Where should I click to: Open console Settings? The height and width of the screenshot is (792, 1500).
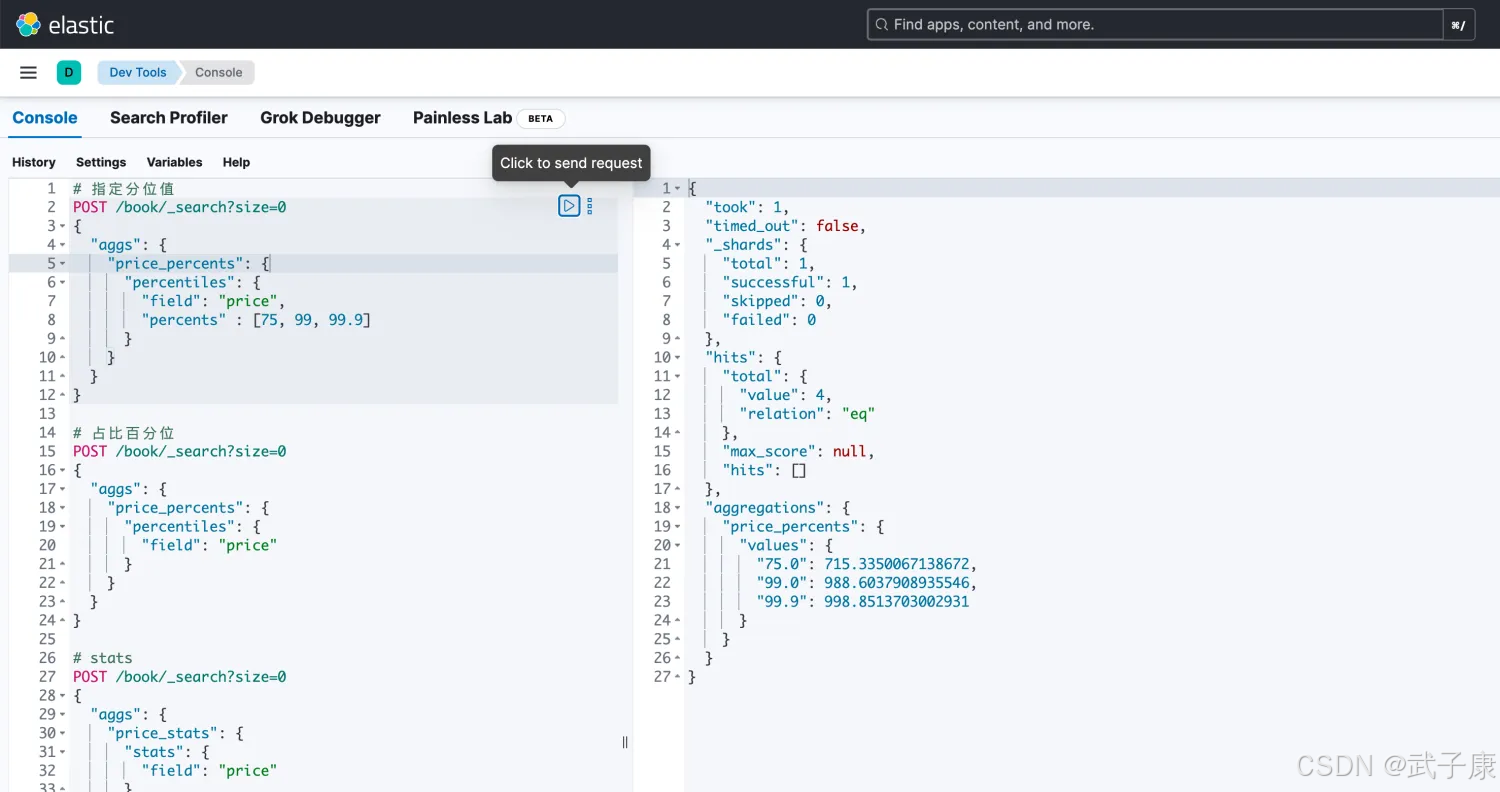(x=101, y=162)
